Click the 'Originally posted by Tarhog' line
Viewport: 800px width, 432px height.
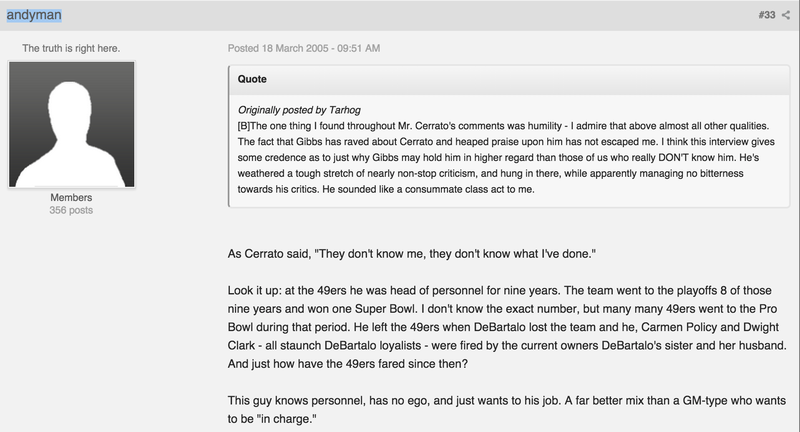click(x=299, y=110)
